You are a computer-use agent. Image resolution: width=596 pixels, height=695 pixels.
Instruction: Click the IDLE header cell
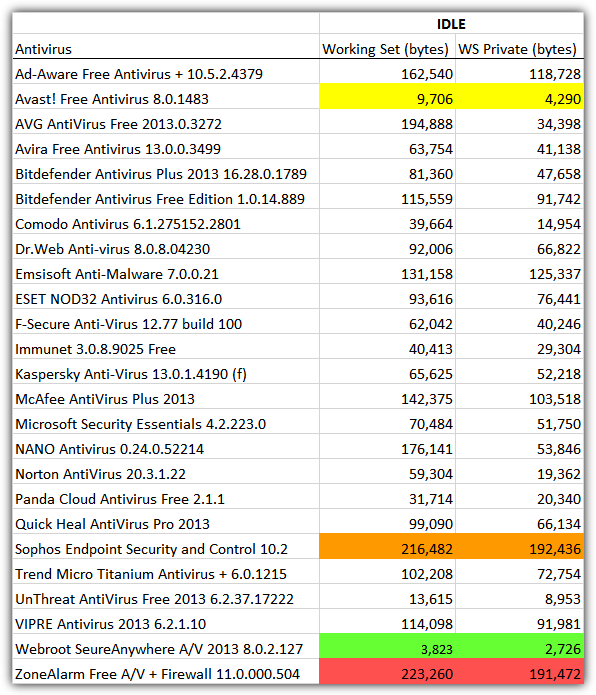point(451,23)
